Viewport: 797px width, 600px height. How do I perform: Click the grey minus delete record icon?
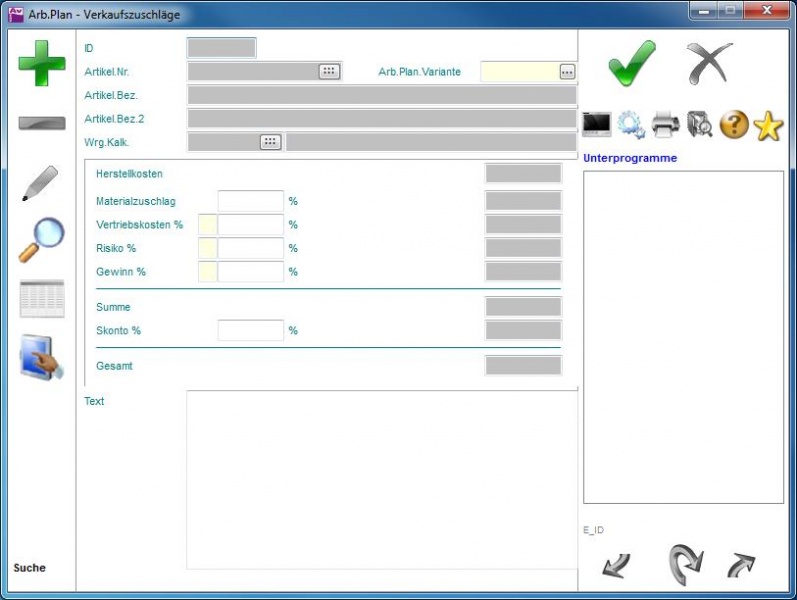pyautogui.click(x=41, y=123)
